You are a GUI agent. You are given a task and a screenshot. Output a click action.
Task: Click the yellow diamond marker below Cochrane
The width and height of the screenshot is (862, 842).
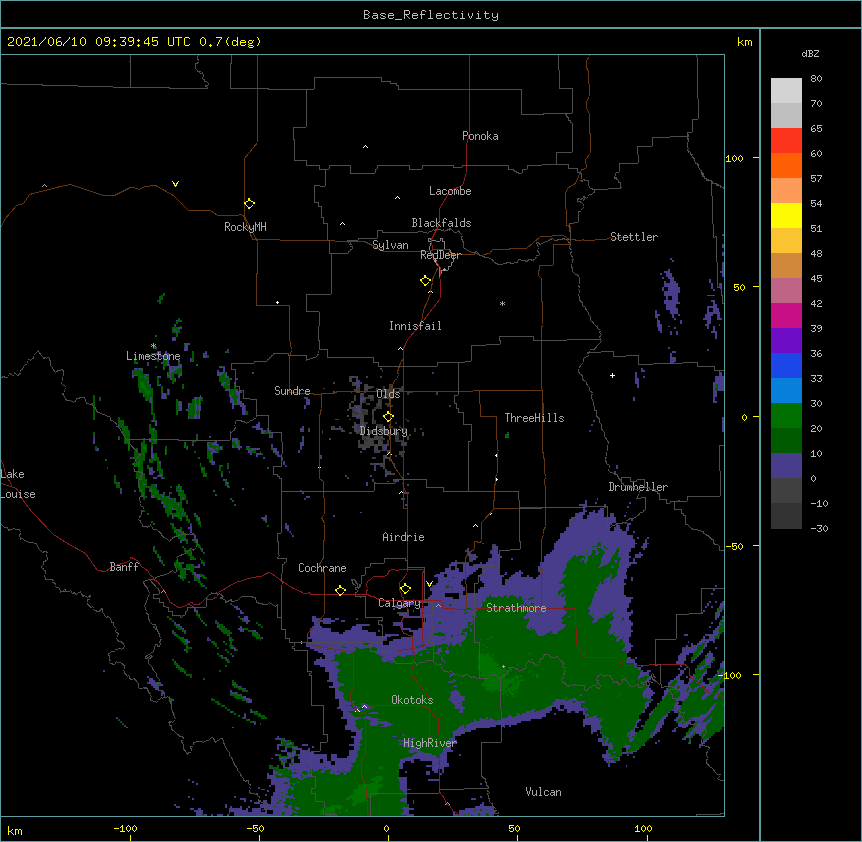pos(340,590)
